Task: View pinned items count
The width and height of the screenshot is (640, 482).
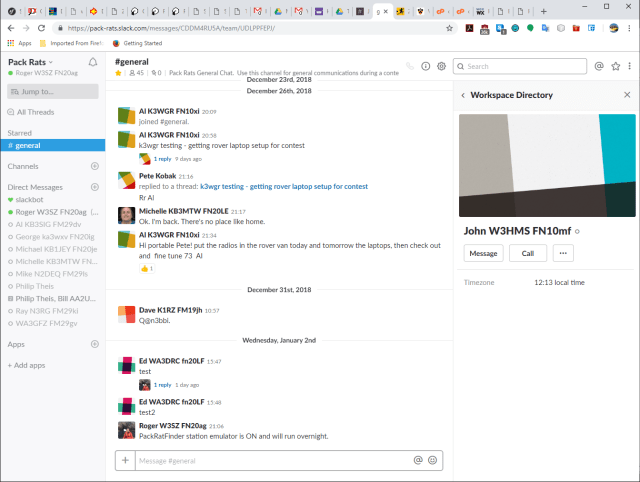Action: click(x=156, y=73)
